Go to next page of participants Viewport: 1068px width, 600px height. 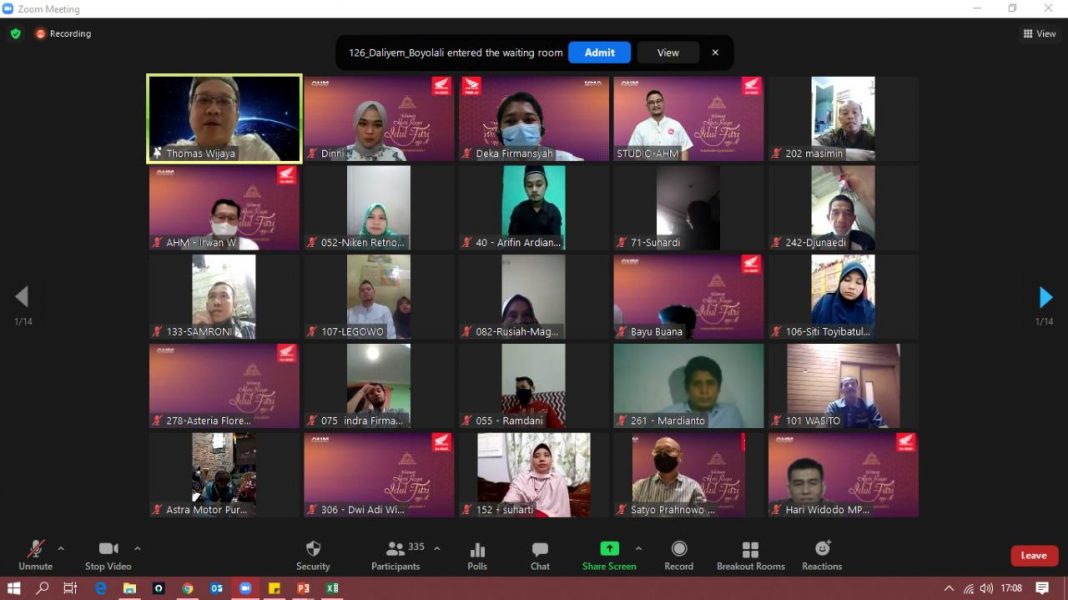1045,297
